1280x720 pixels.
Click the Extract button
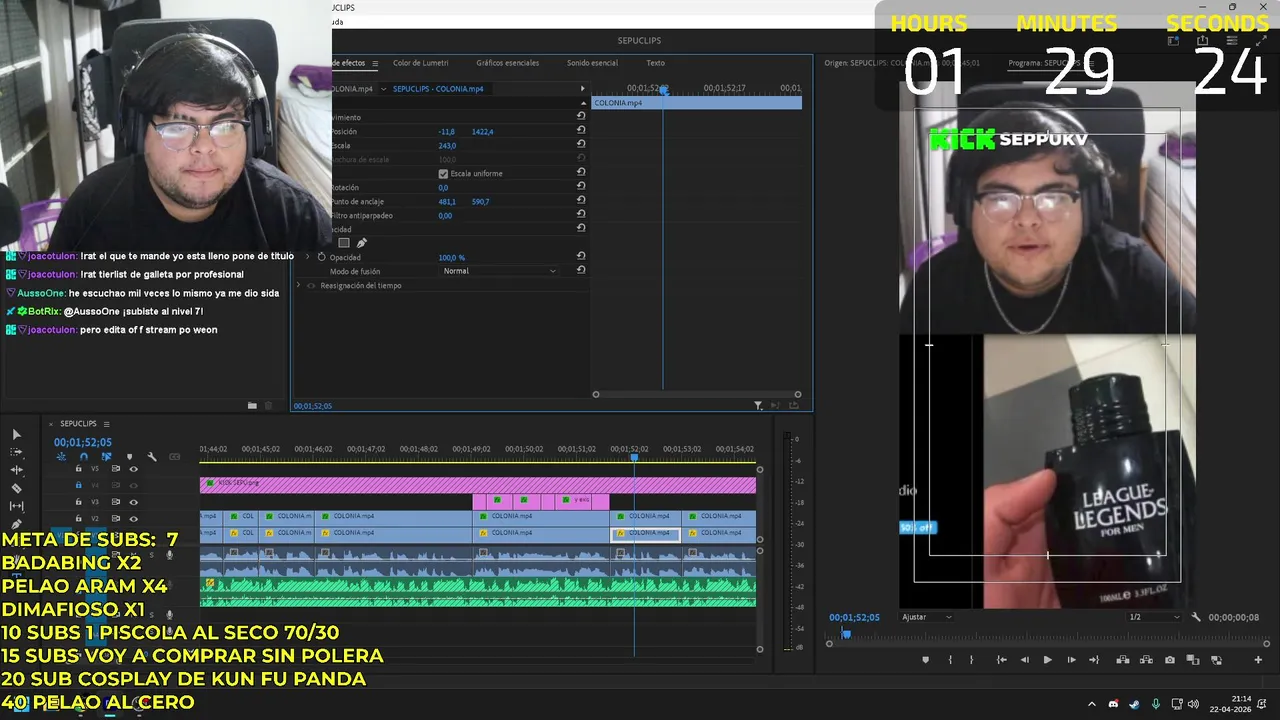pyautogui.click(x=1146, y=660)
